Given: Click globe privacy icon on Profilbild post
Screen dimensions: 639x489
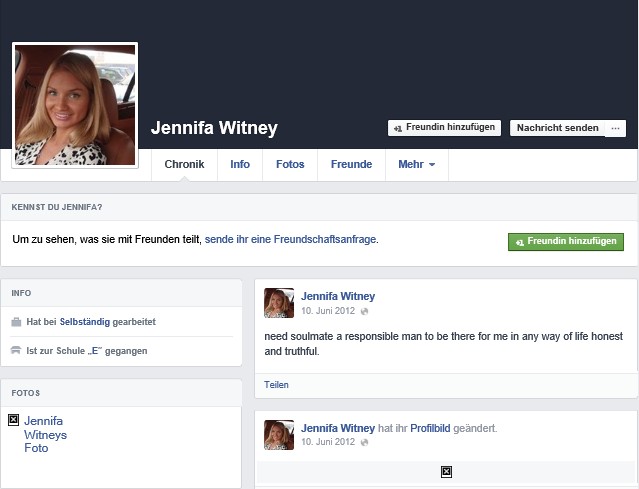Looking at the screenshot, I should click(364, 443).
